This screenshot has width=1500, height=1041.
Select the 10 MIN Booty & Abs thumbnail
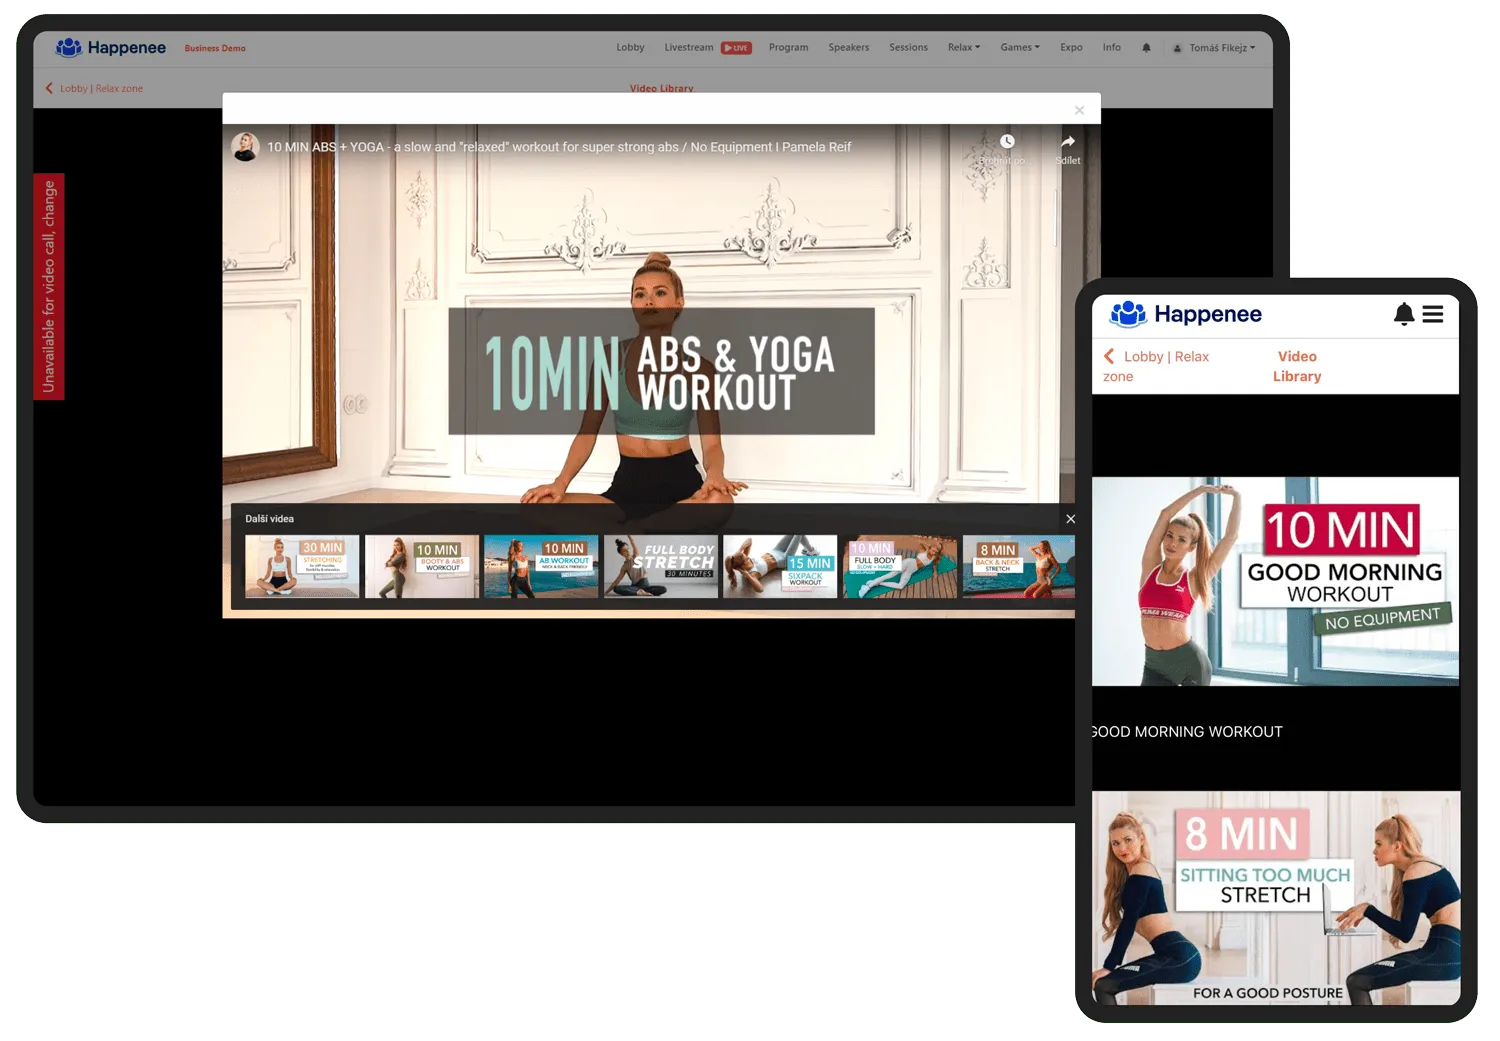click(422, 566)
